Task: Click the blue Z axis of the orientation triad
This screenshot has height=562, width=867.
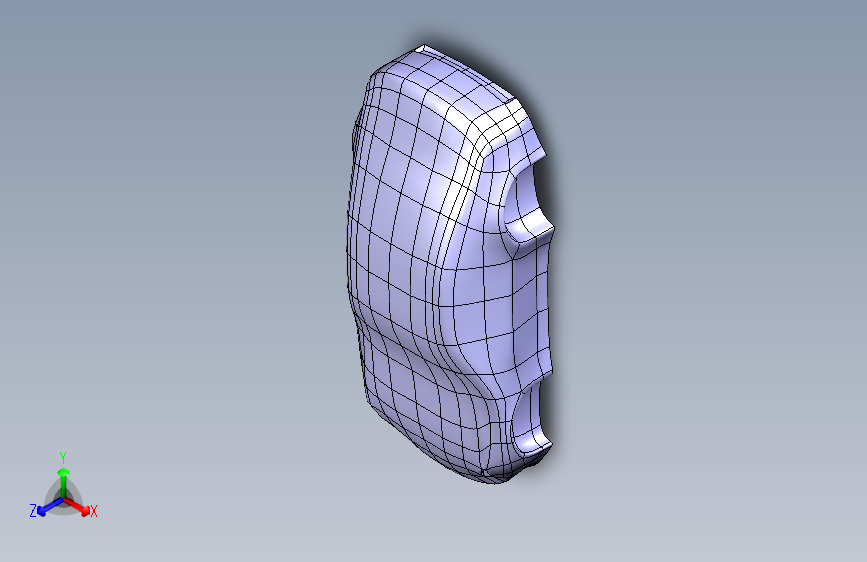Action: [x=50, y=506]
